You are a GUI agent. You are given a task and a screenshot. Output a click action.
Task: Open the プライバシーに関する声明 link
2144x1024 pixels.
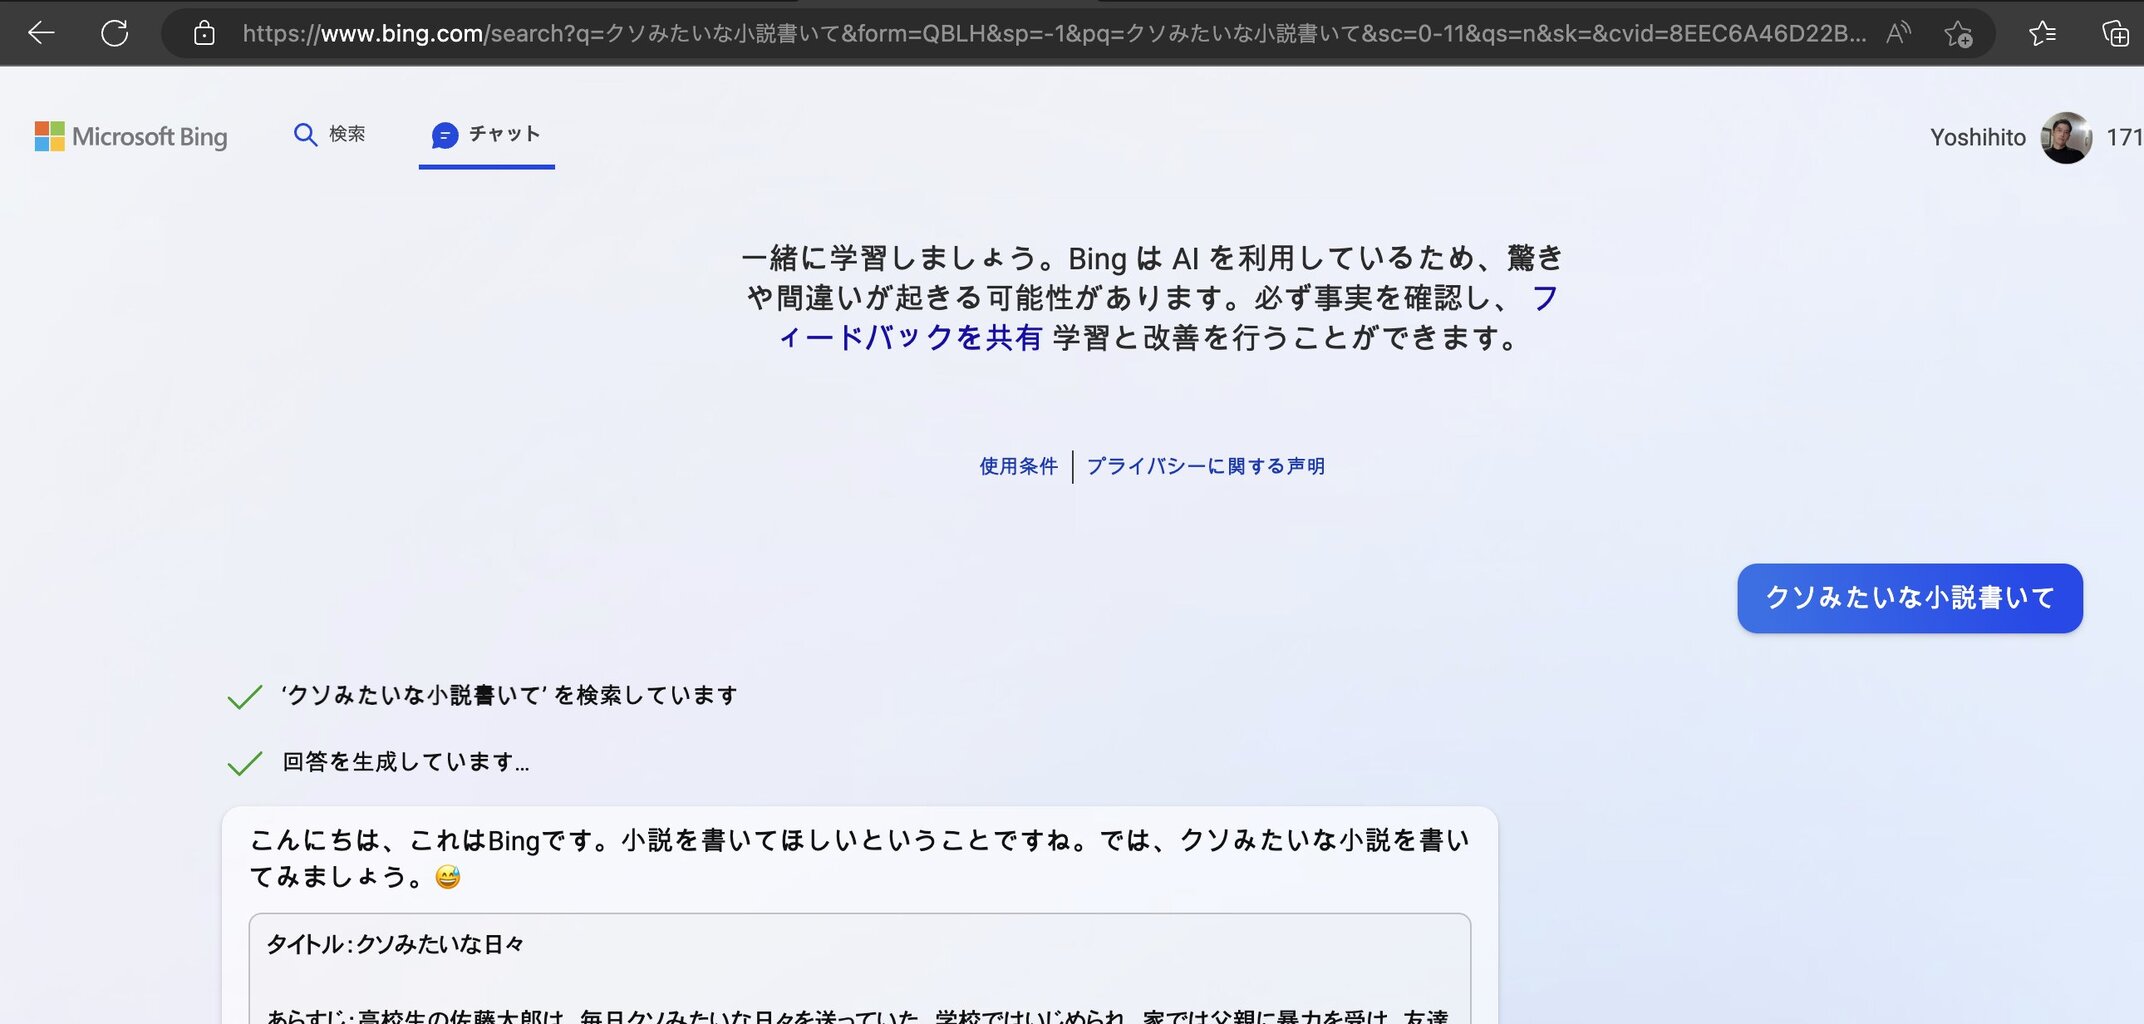[x=1205, y=466]
